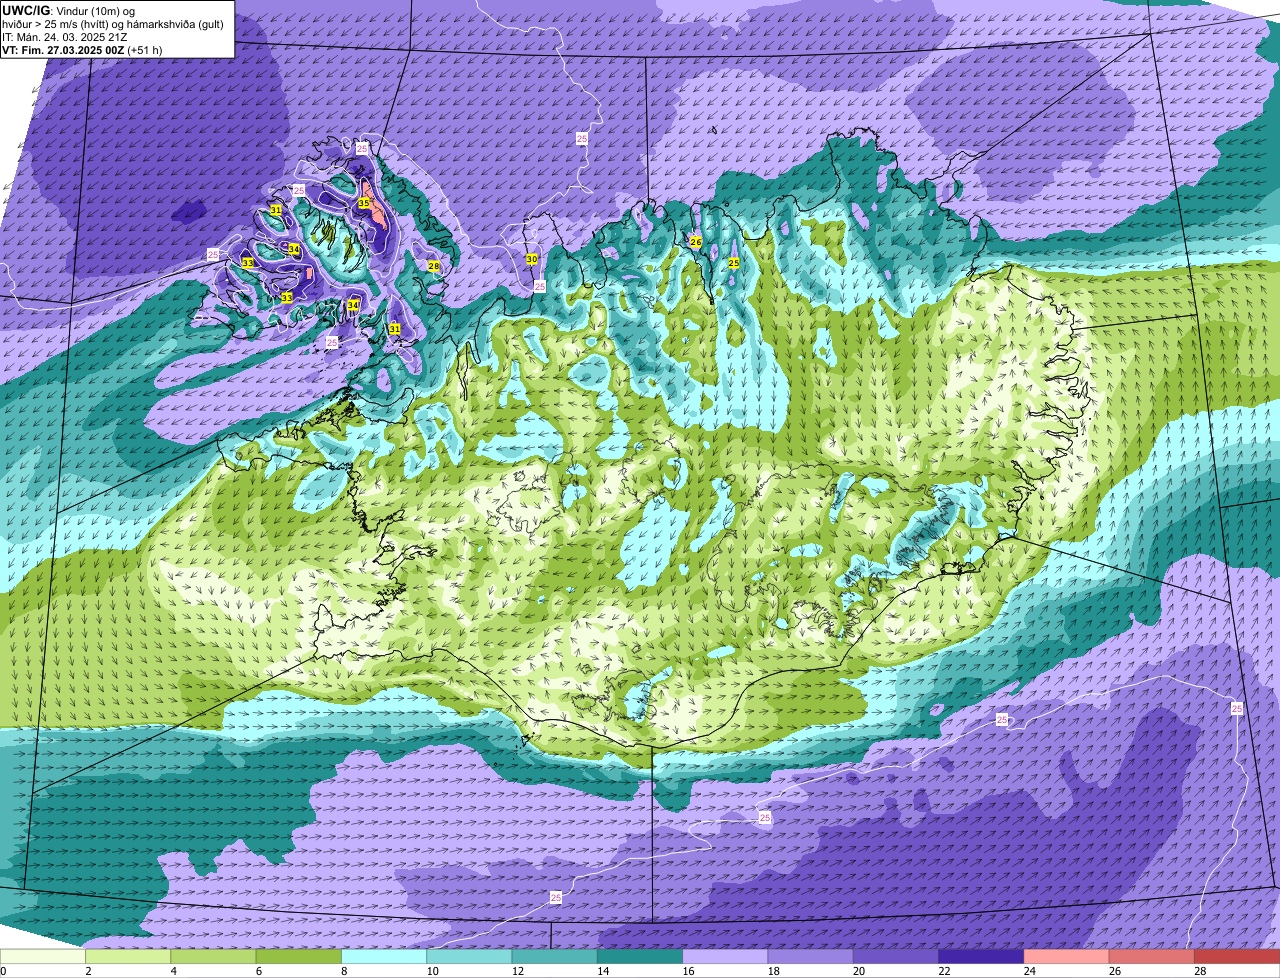Click the 6–8 m/s olive green legend swatch
Screen dimensions: 1280x978
[299, 957]
